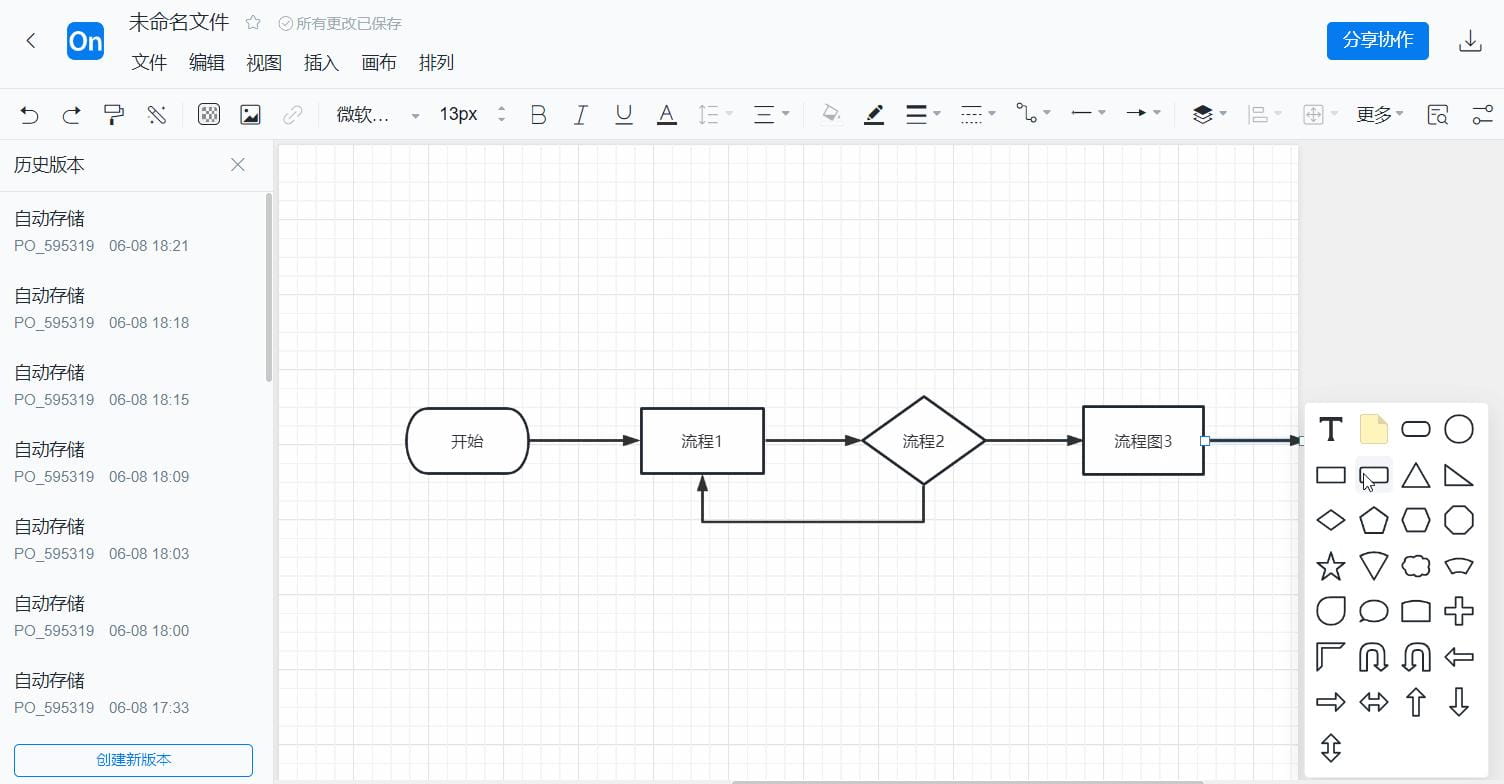Open the line end arrow style dropdown
Viewport: 1504px width, 784px height.
pyautogui.click(x=1142, y=114)
